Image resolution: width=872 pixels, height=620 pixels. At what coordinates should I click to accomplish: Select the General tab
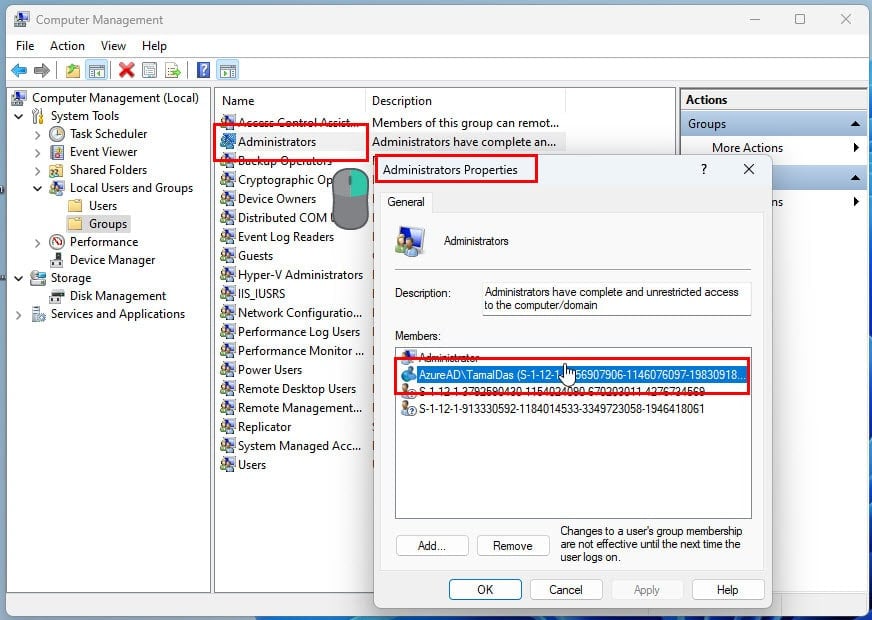pyautogui.click(x=405, y=202)
